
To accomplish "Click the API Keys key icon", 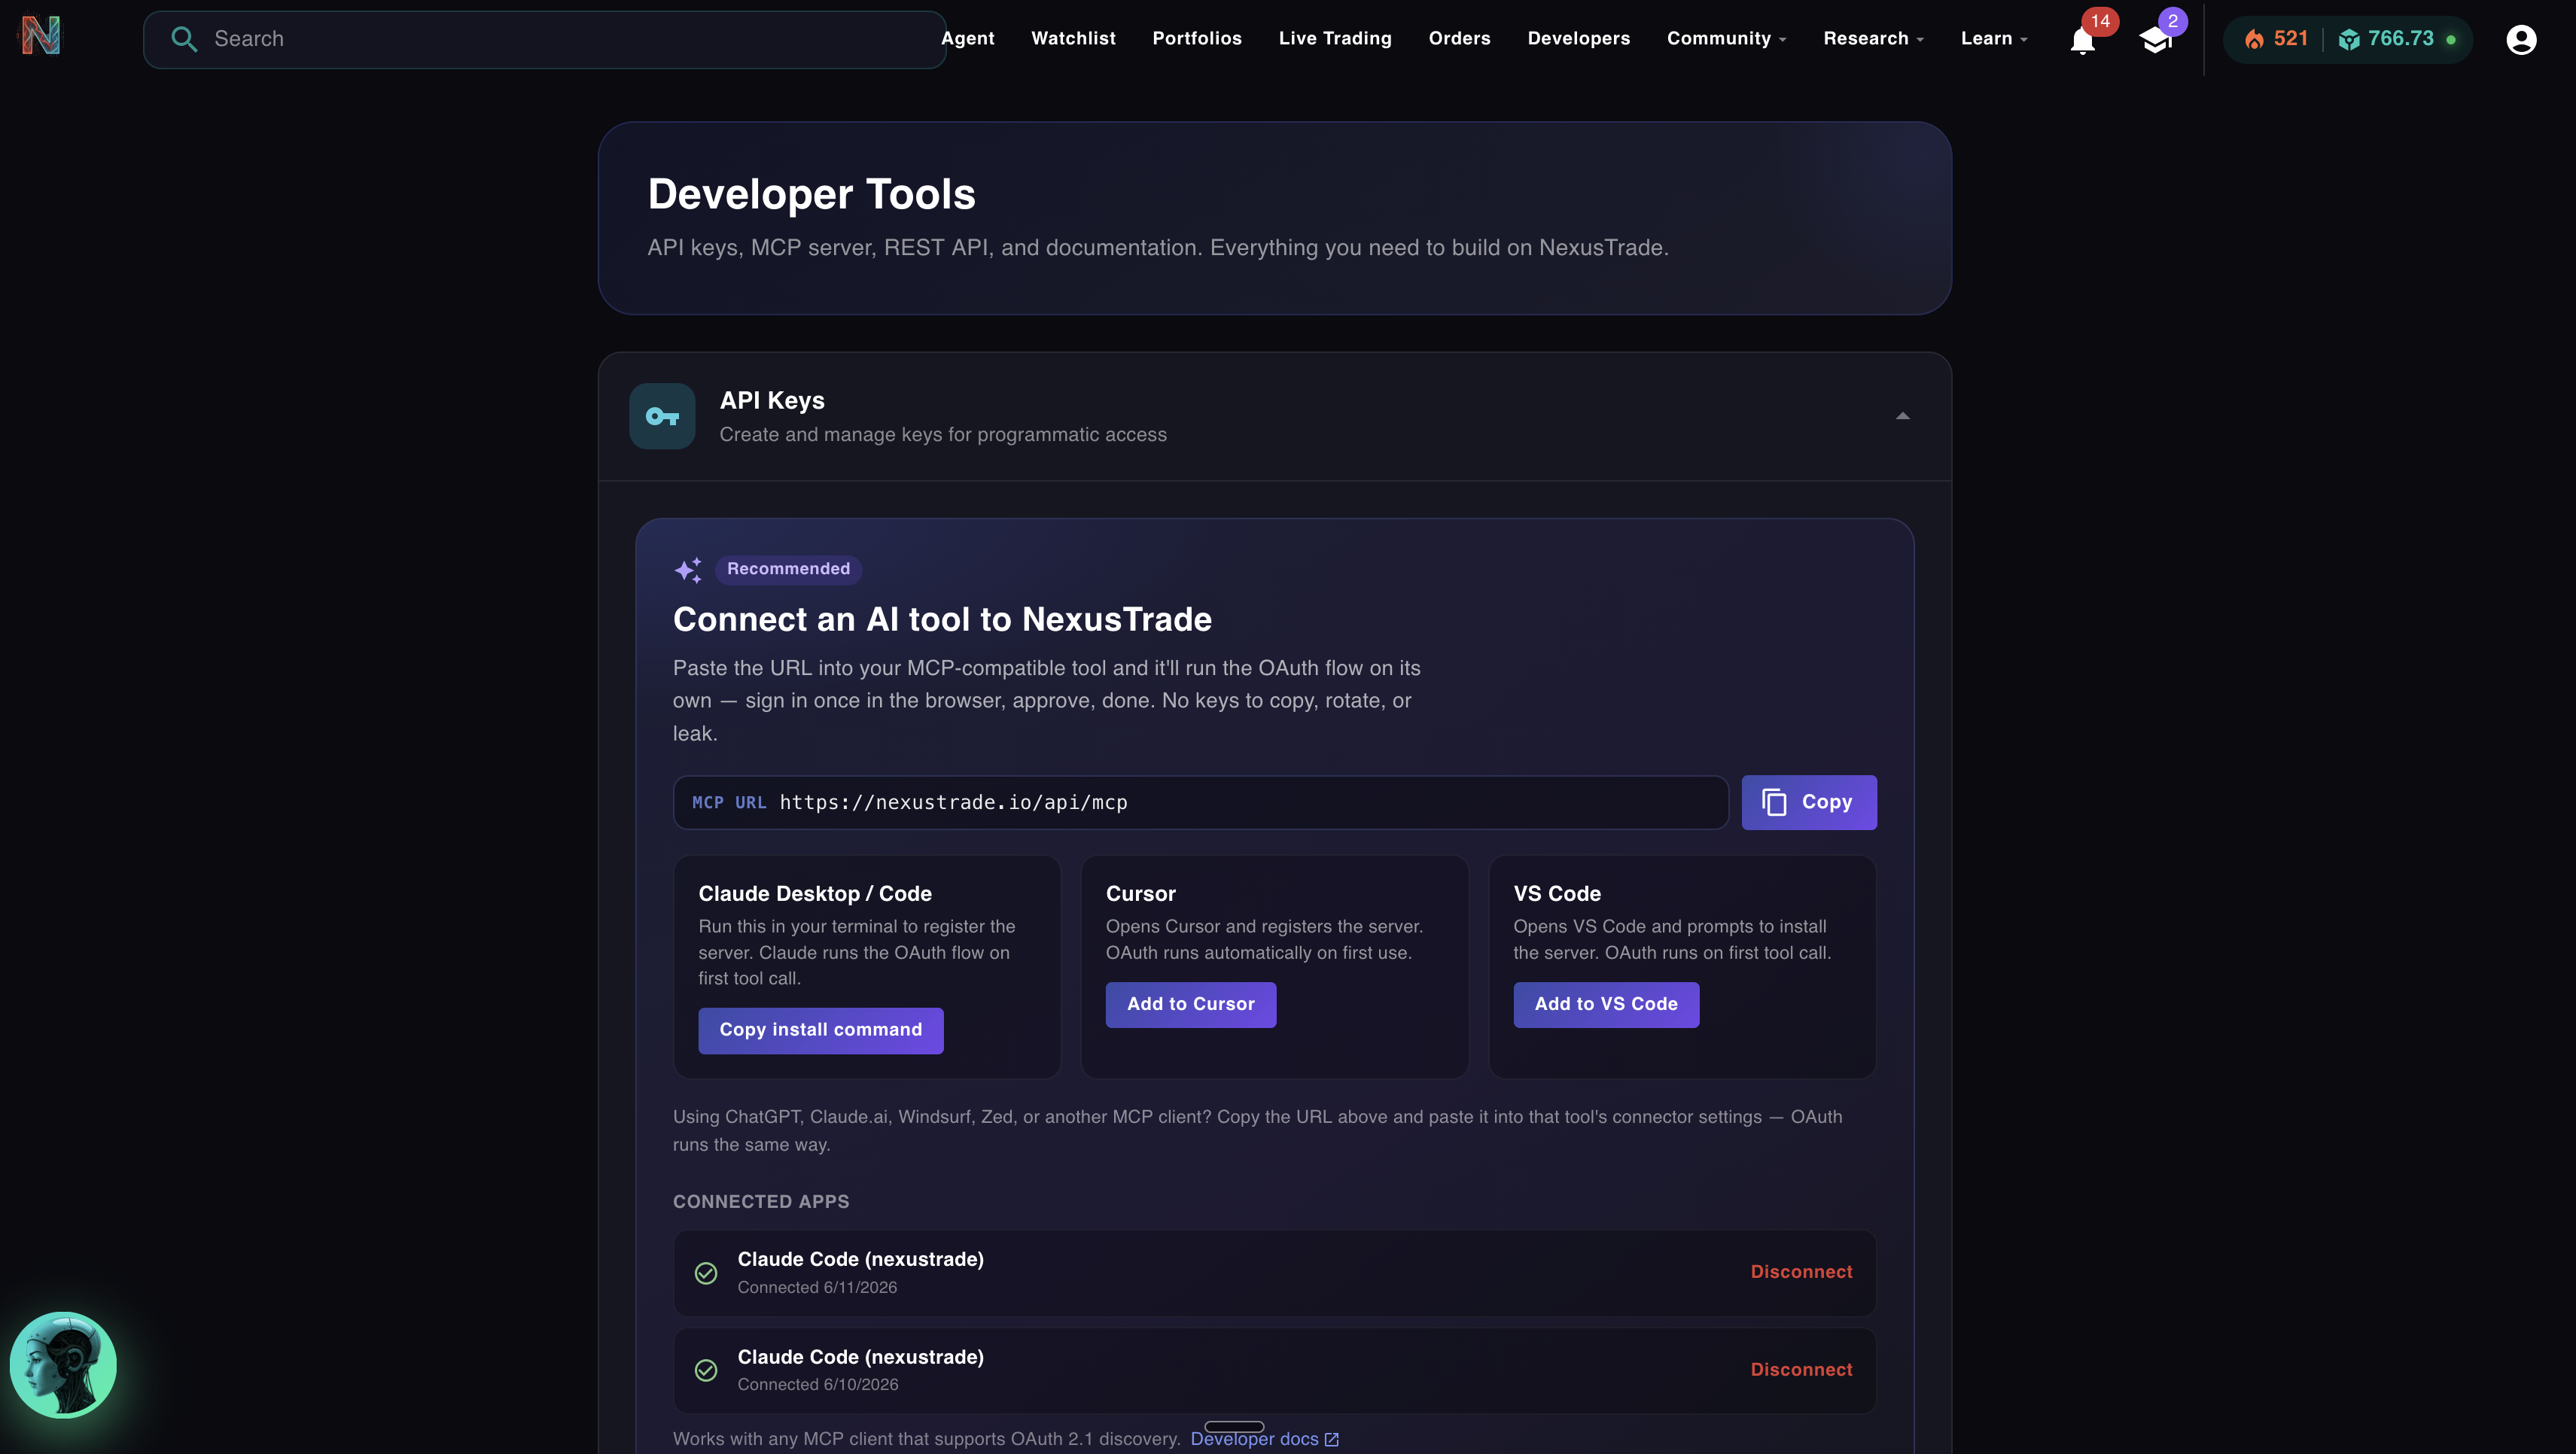I will [x=662, y=416].
